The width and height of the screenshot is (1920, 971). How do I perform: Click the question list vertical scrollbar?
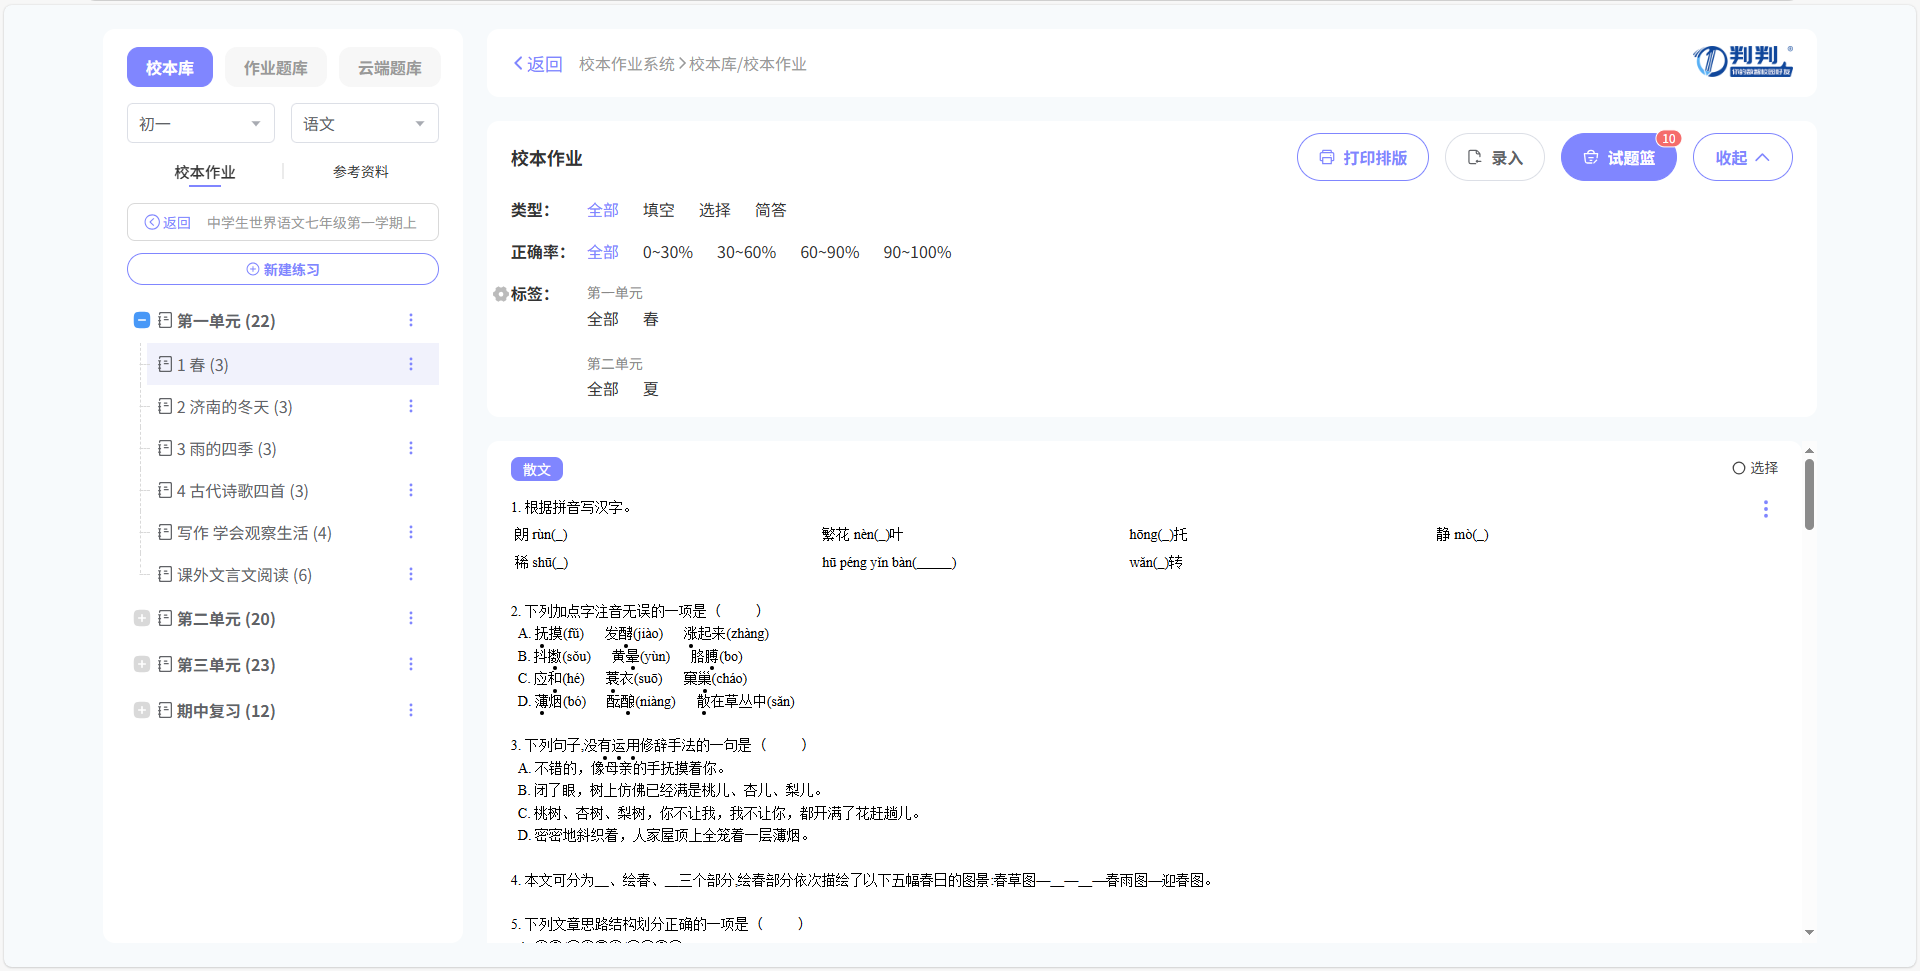click(x=1809, y=494)
